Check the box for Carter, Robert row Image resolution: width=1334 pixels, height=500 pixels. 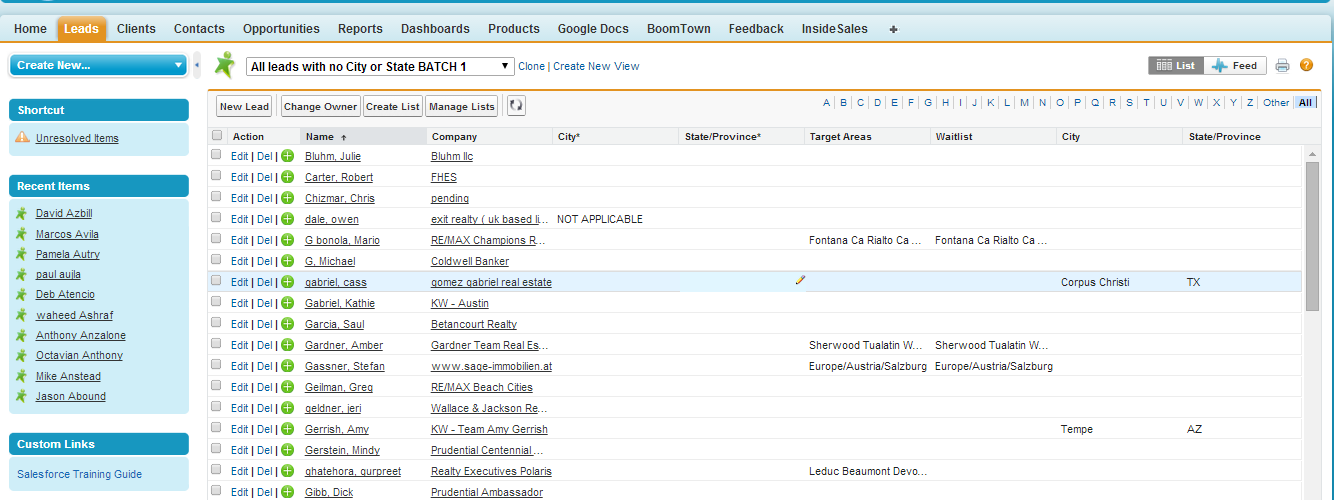point(217,177)
